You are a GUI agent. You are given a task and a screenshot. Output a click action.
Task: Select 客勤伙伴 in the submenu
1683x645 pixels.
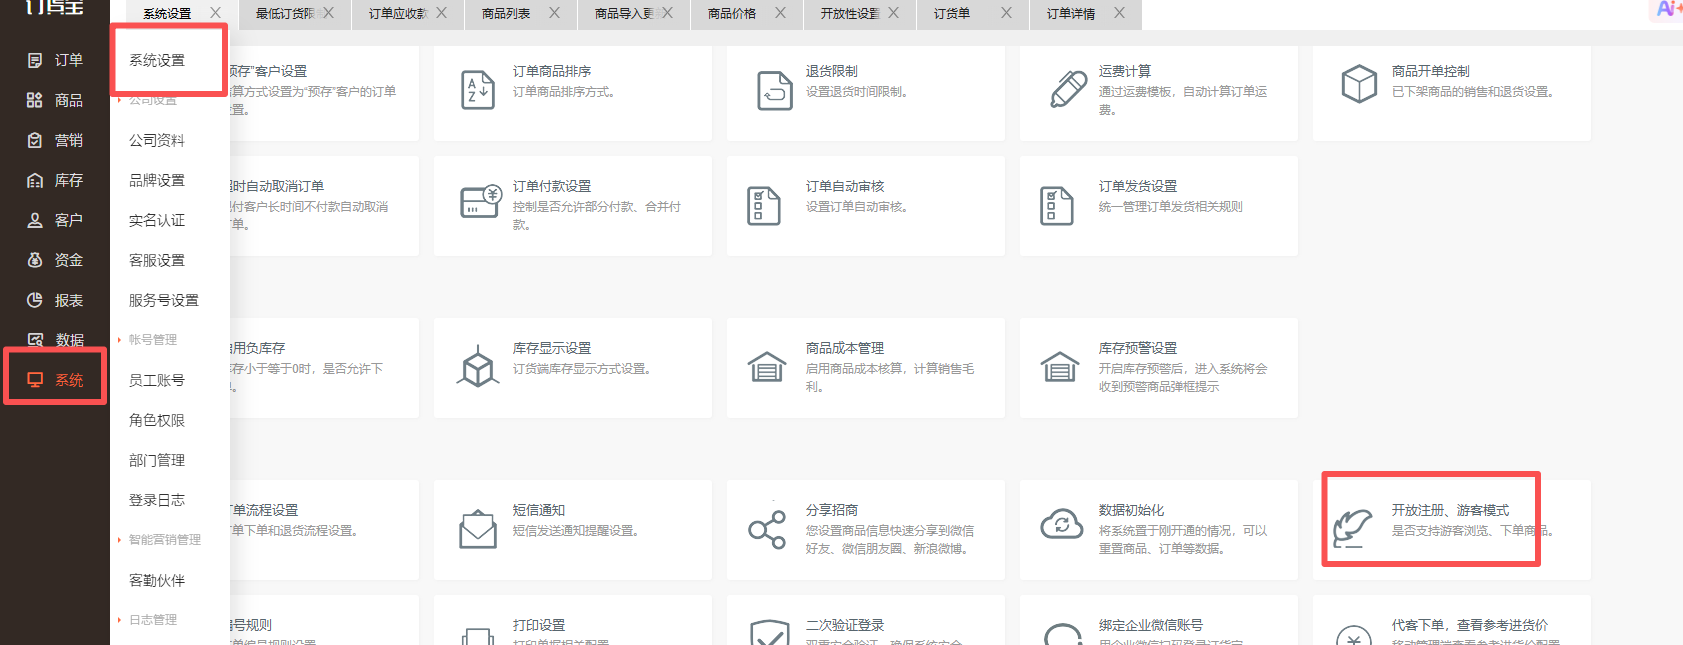click(x=157, y=580)
